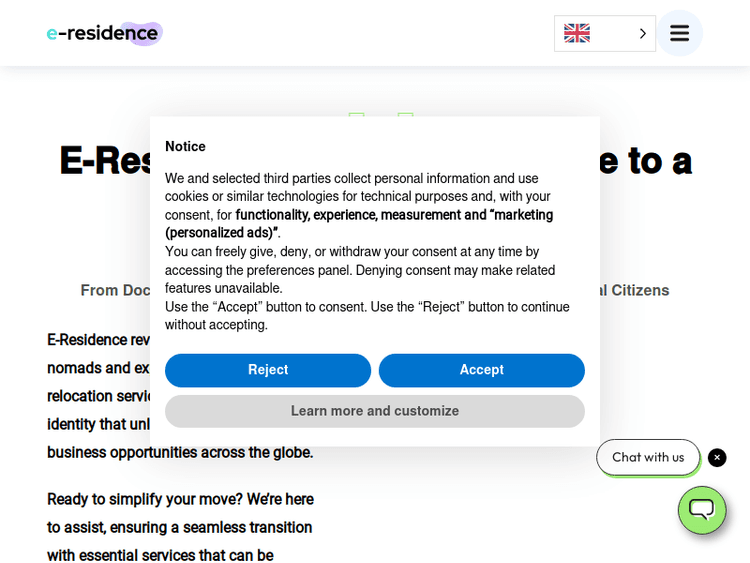Click the e-residence logo
Screen dimensions: 750x563
[x=104, y=33]
